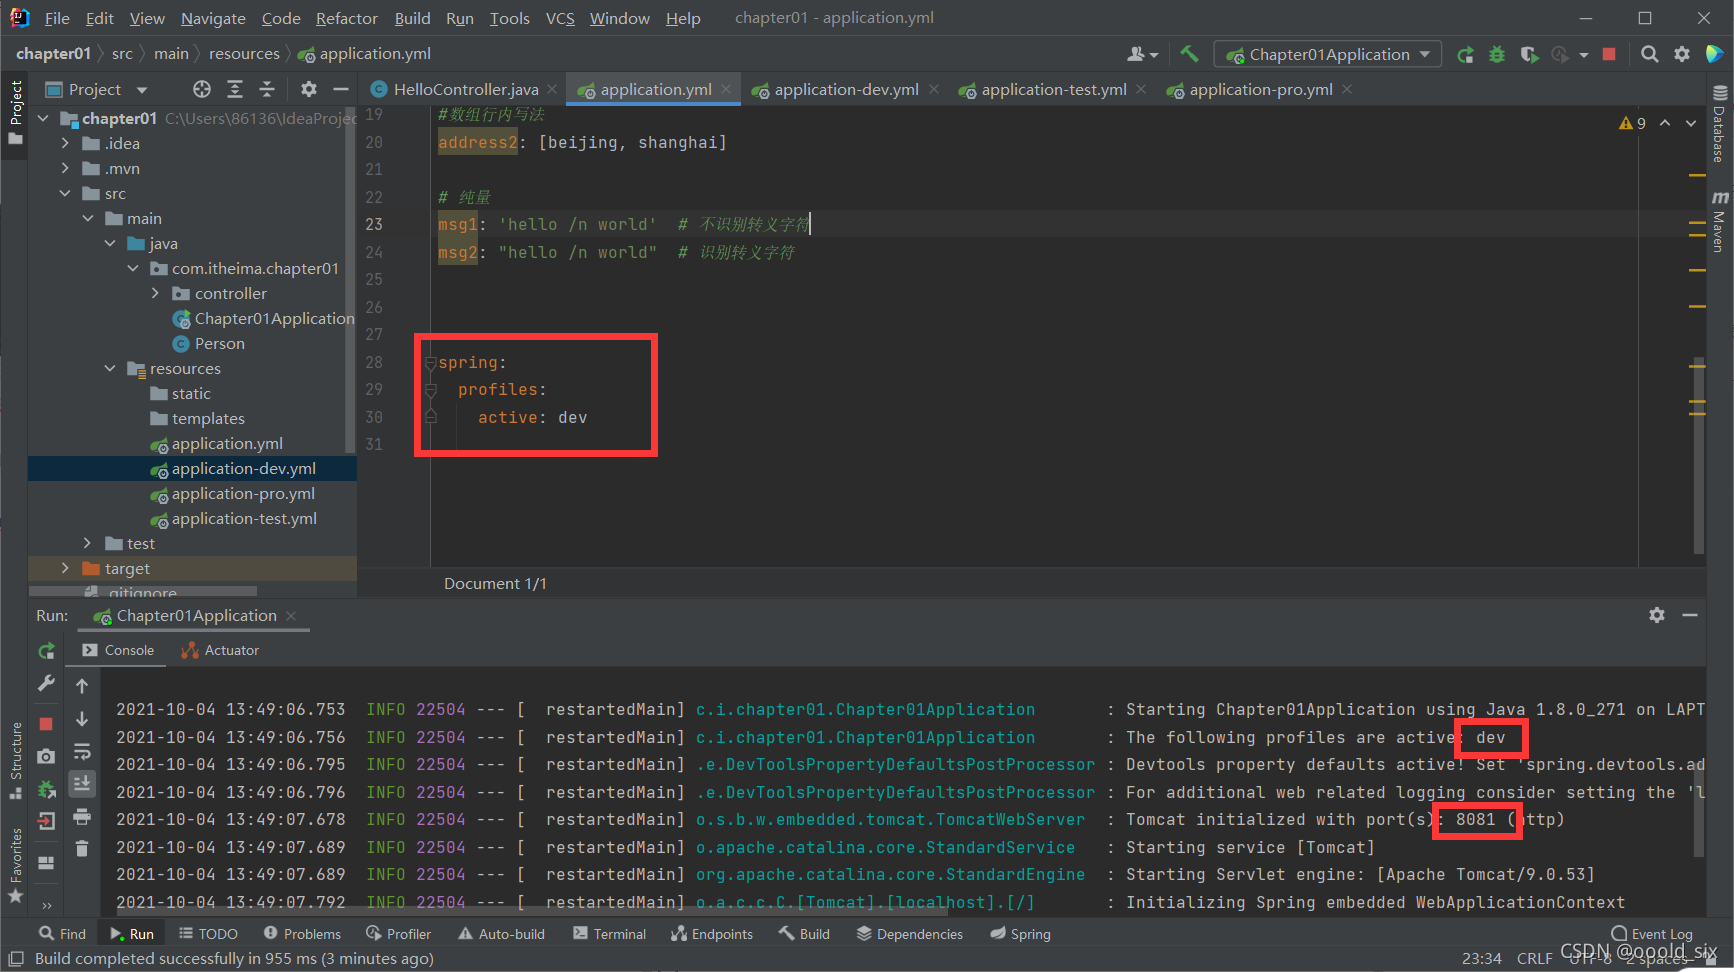Expand the .mvn folder
1734x972 pixels.
click(65, 168)
